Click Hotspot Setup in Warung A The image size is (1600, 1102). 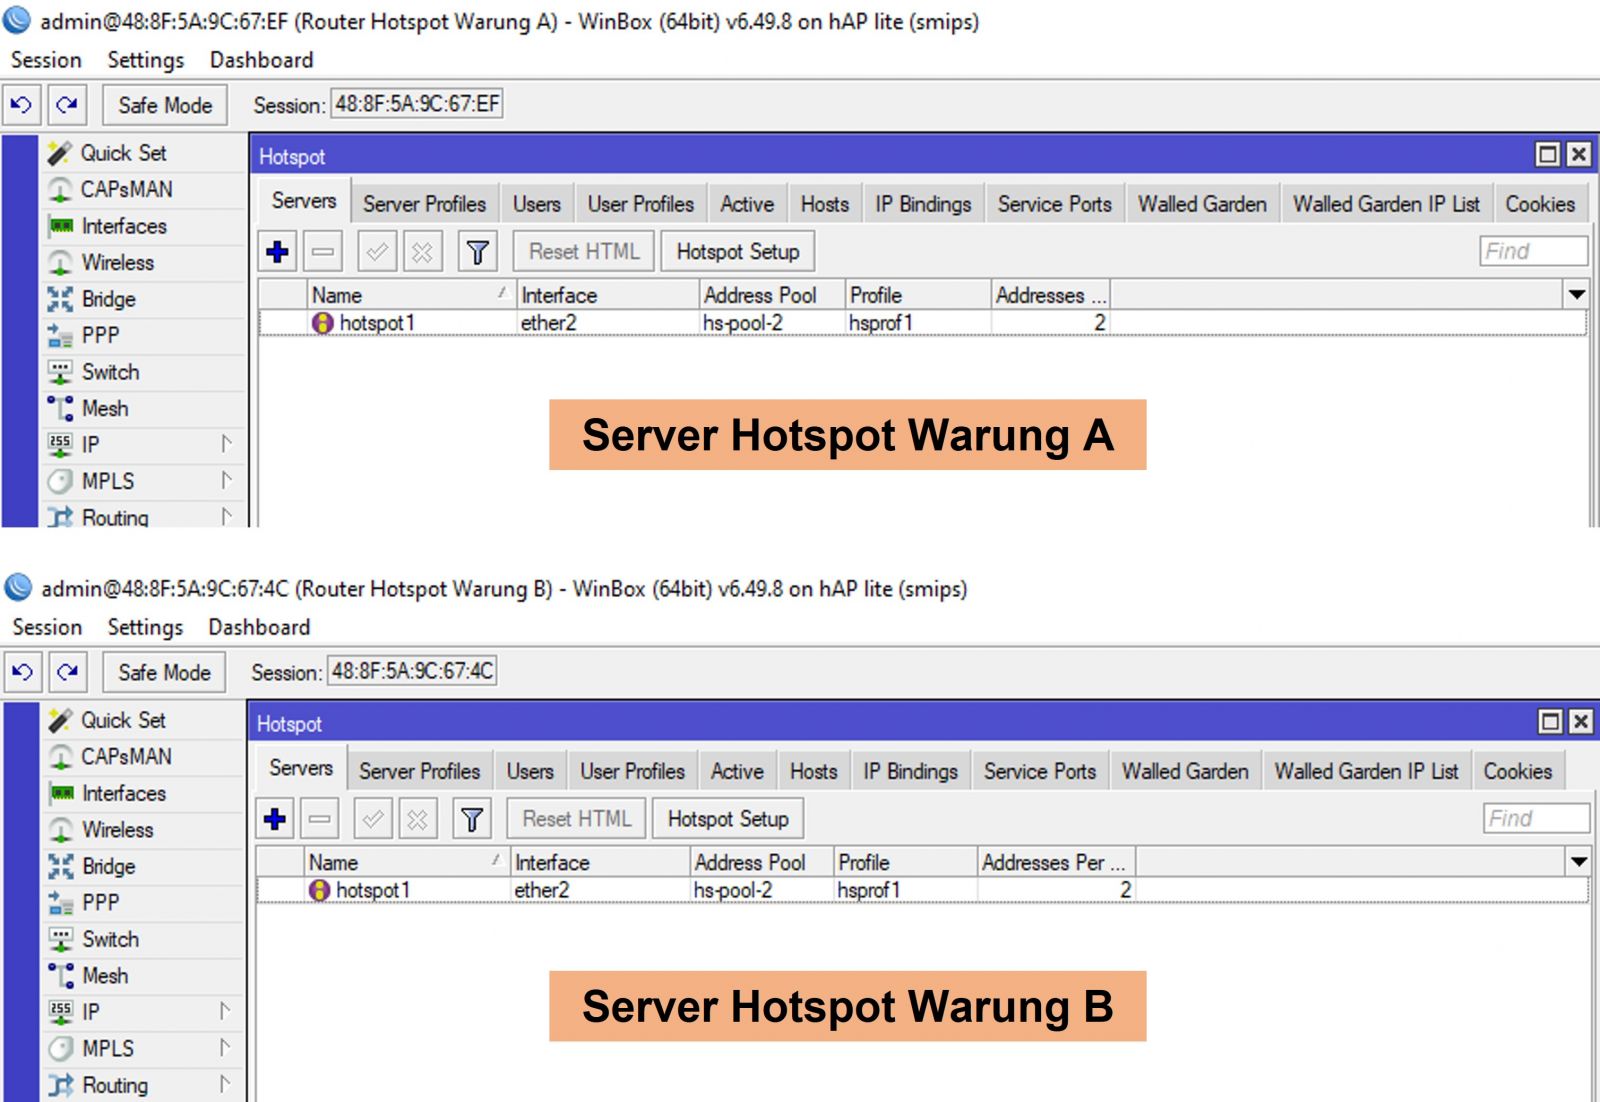click(x=738, y=251)
